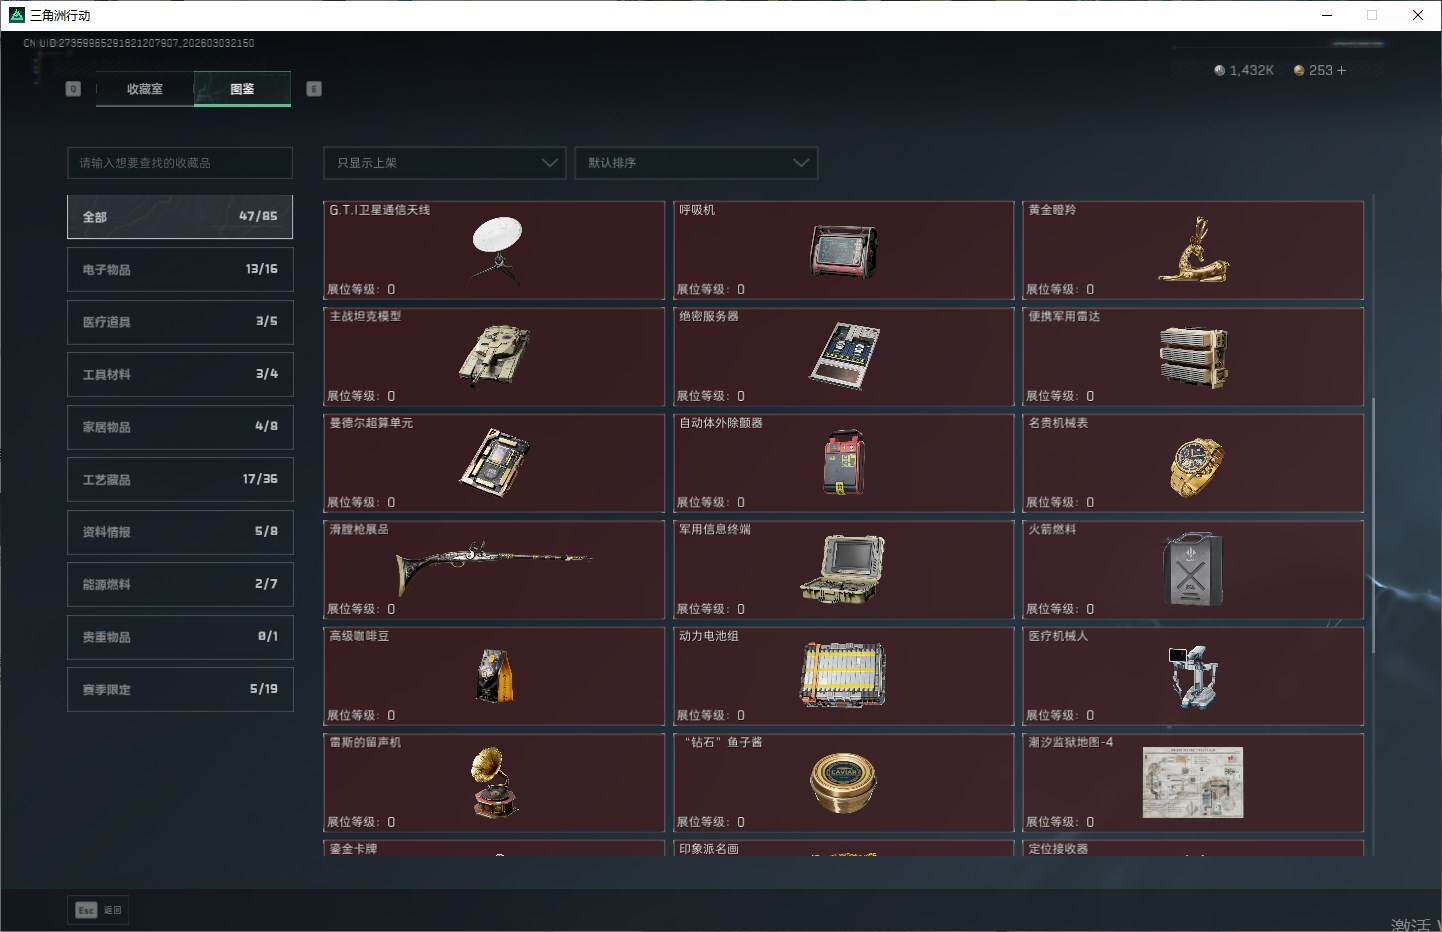Click the 印象派名画 item title
Viewport: 1442px width, 932px height.
tap(709, 849)
